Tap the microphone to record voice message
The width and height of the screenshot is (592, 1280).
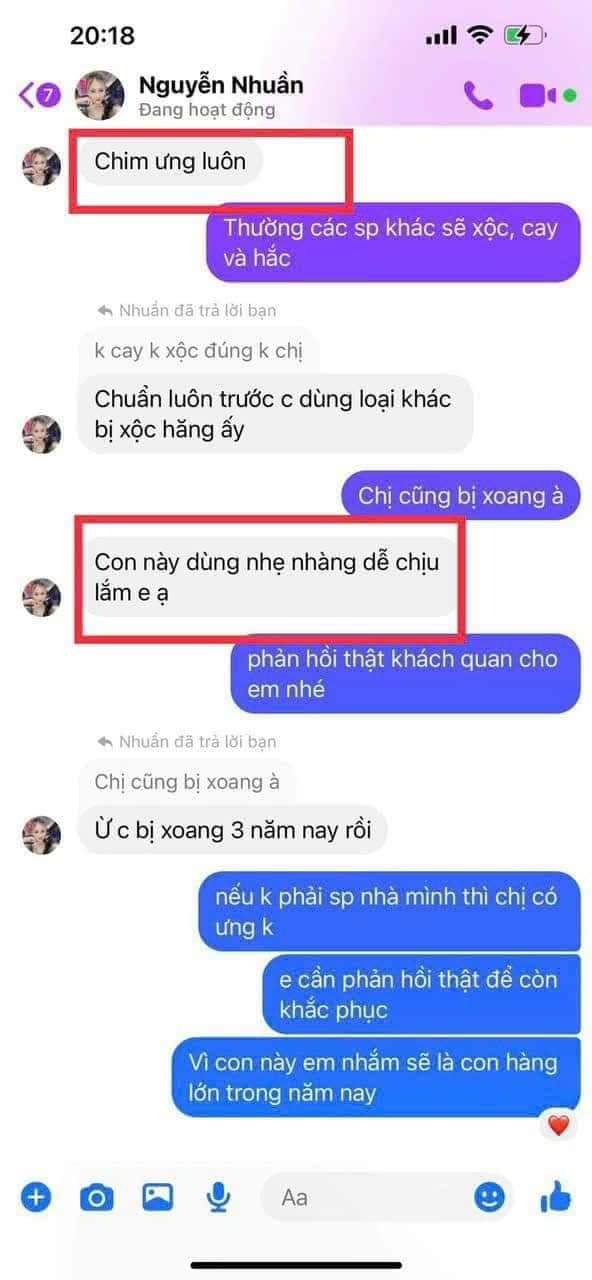coord(217,1196)
